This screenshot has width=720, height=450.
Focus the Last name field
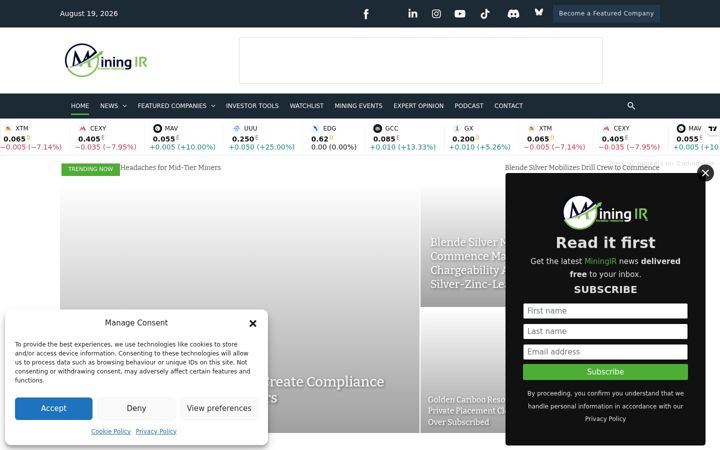tap(605, 331)
